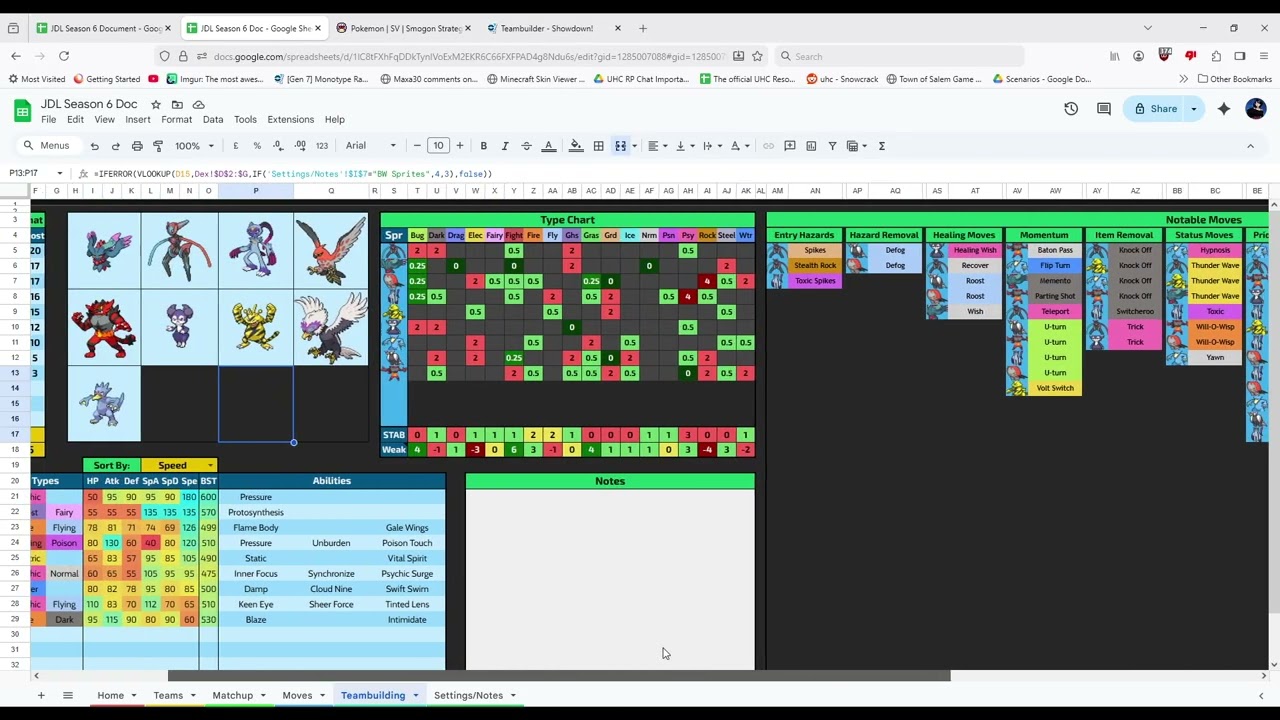The height and width of the screenshot is (720, 1280).
Task: Increase decimal places
Action: pos(300,146)
